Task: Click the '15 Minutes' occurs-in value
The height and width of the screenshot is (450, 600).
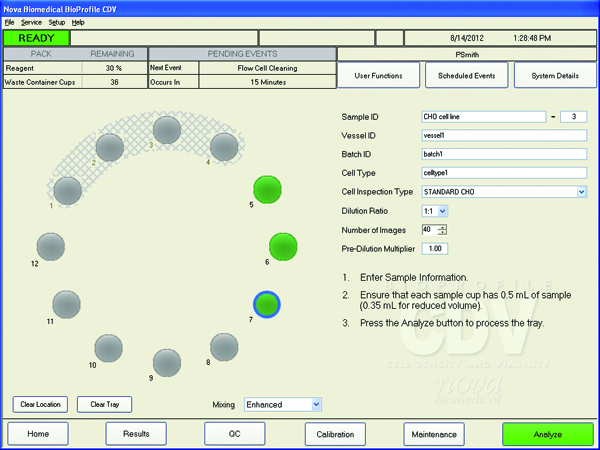Action: coord(268,82)
